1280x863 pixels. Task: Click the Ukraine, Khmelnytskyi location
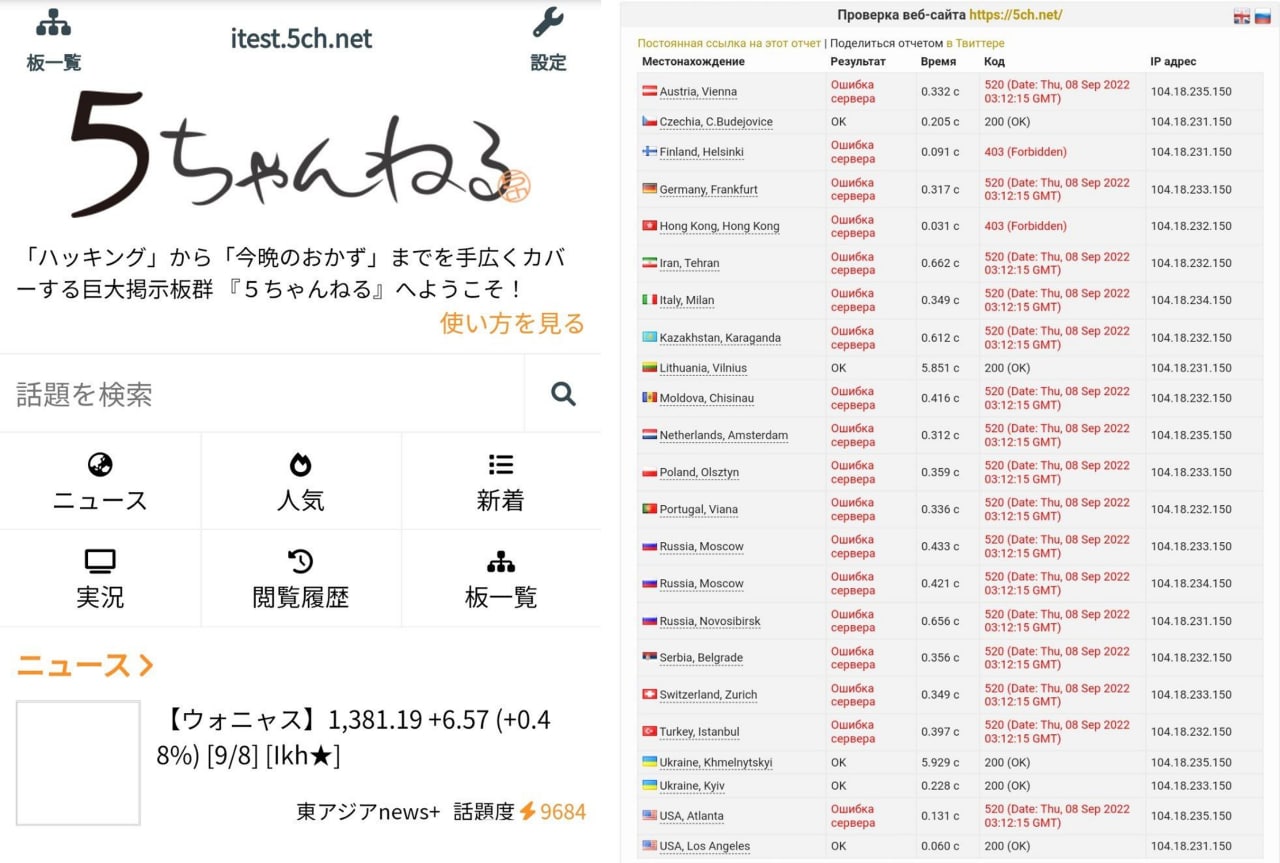716,763
